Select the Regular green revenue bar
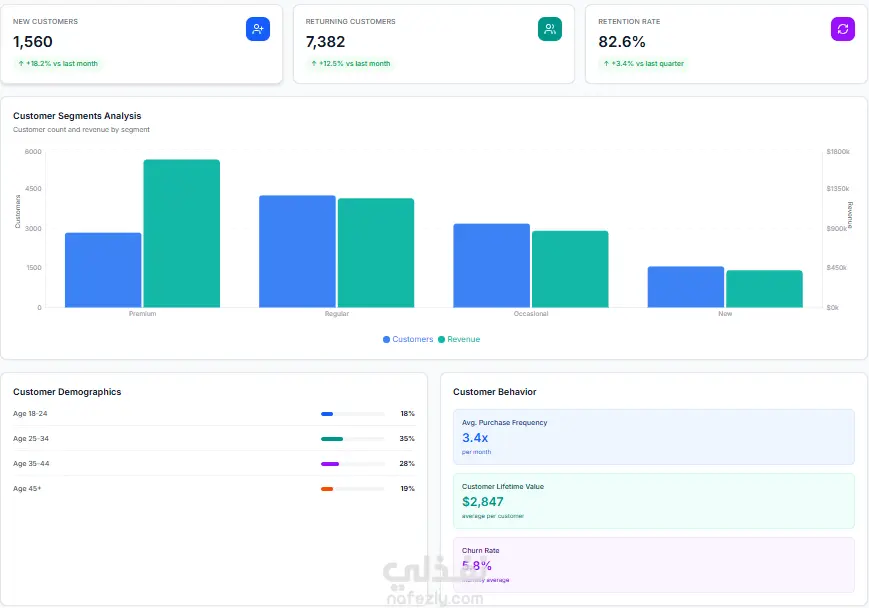This screenshot has height=608, width=869. click(x=376, y=253)
